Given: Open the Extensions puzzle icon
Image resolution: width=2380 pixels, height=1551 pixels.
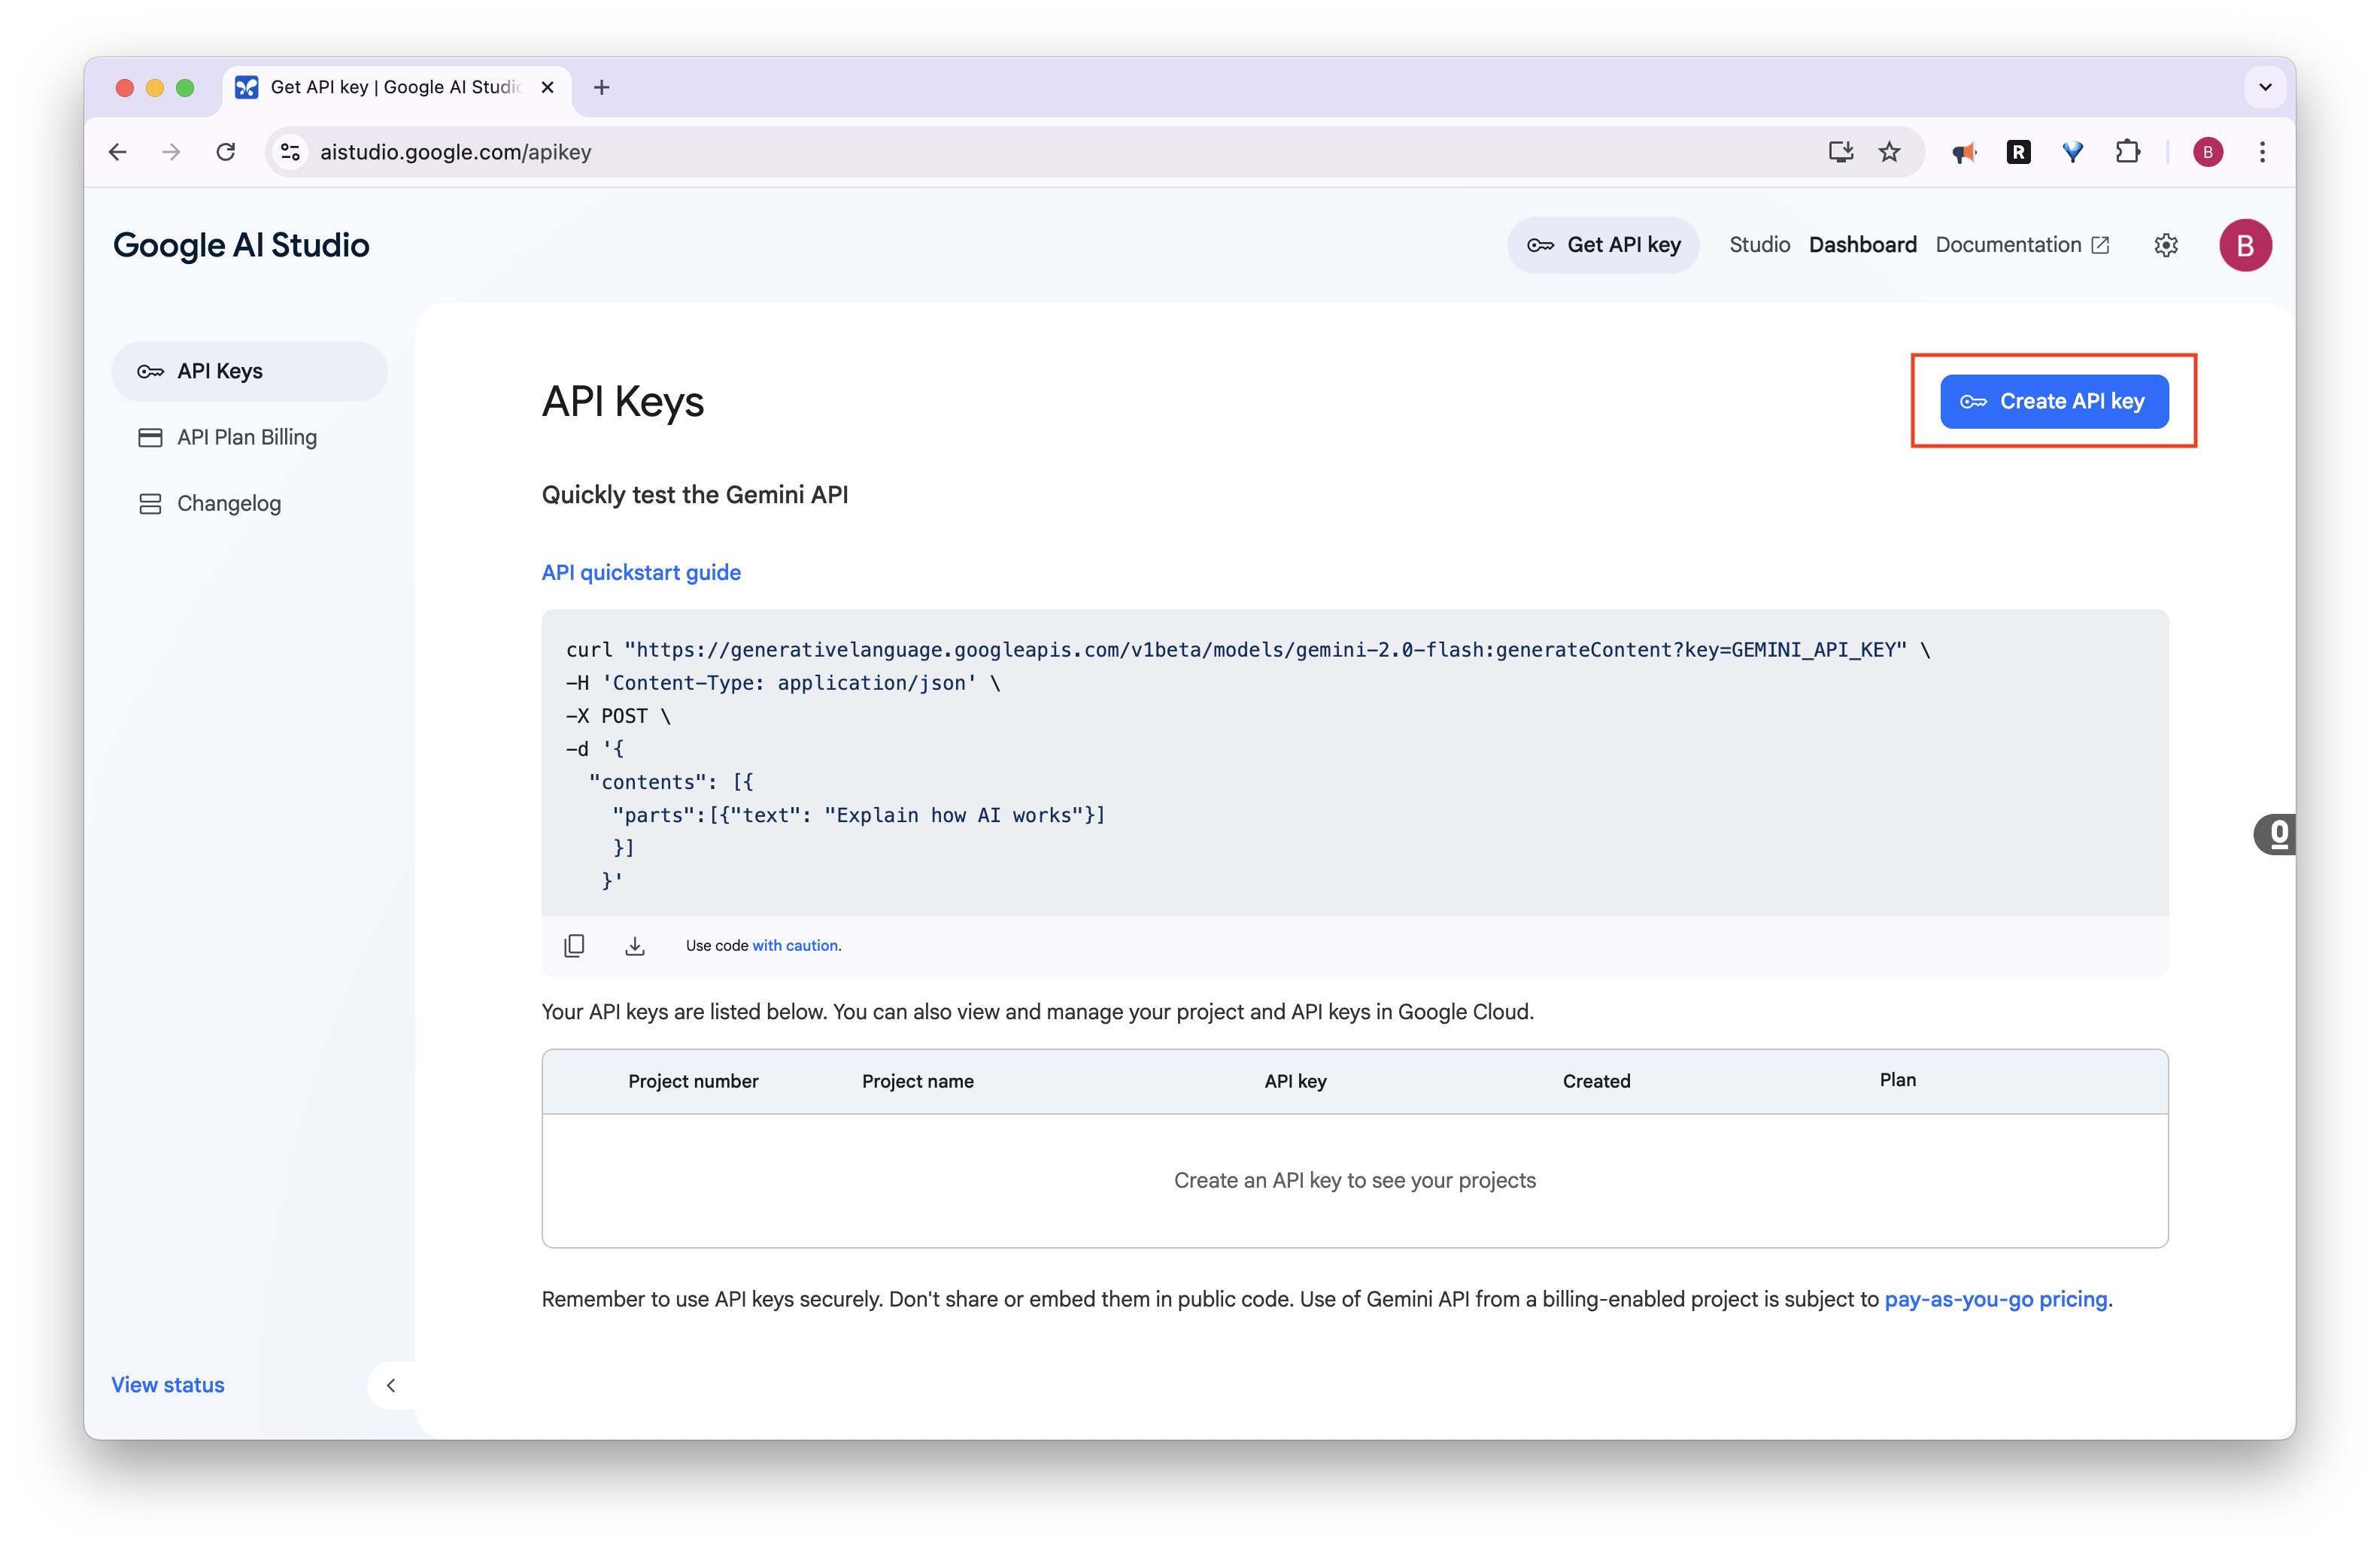Looking at the screenshot, I should [2128, 152].
